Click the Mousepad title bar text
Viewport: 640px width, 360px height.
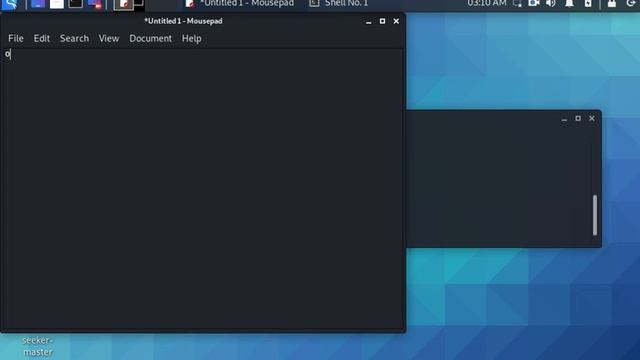click(x=183, y=21)
